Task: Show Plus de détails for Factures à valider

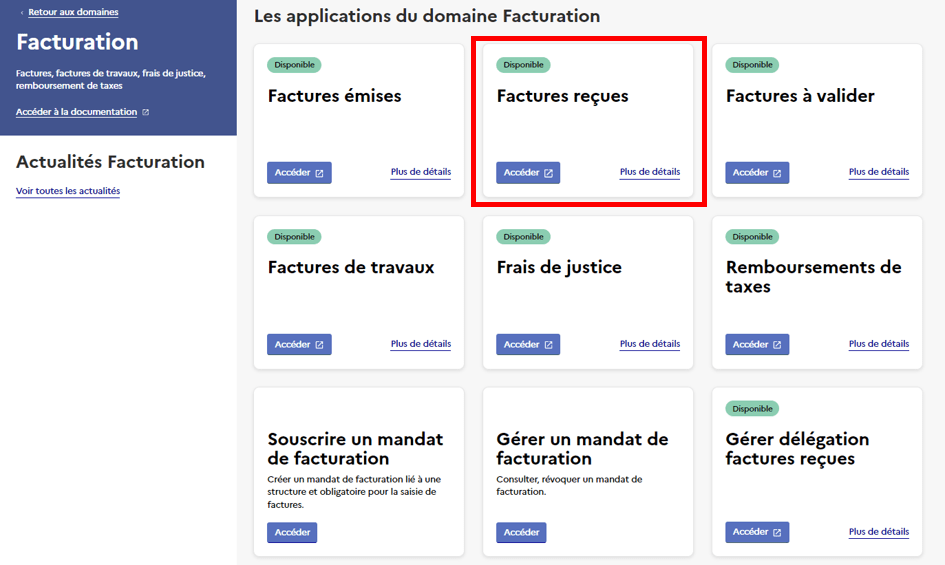Action: tap(878, 172)
